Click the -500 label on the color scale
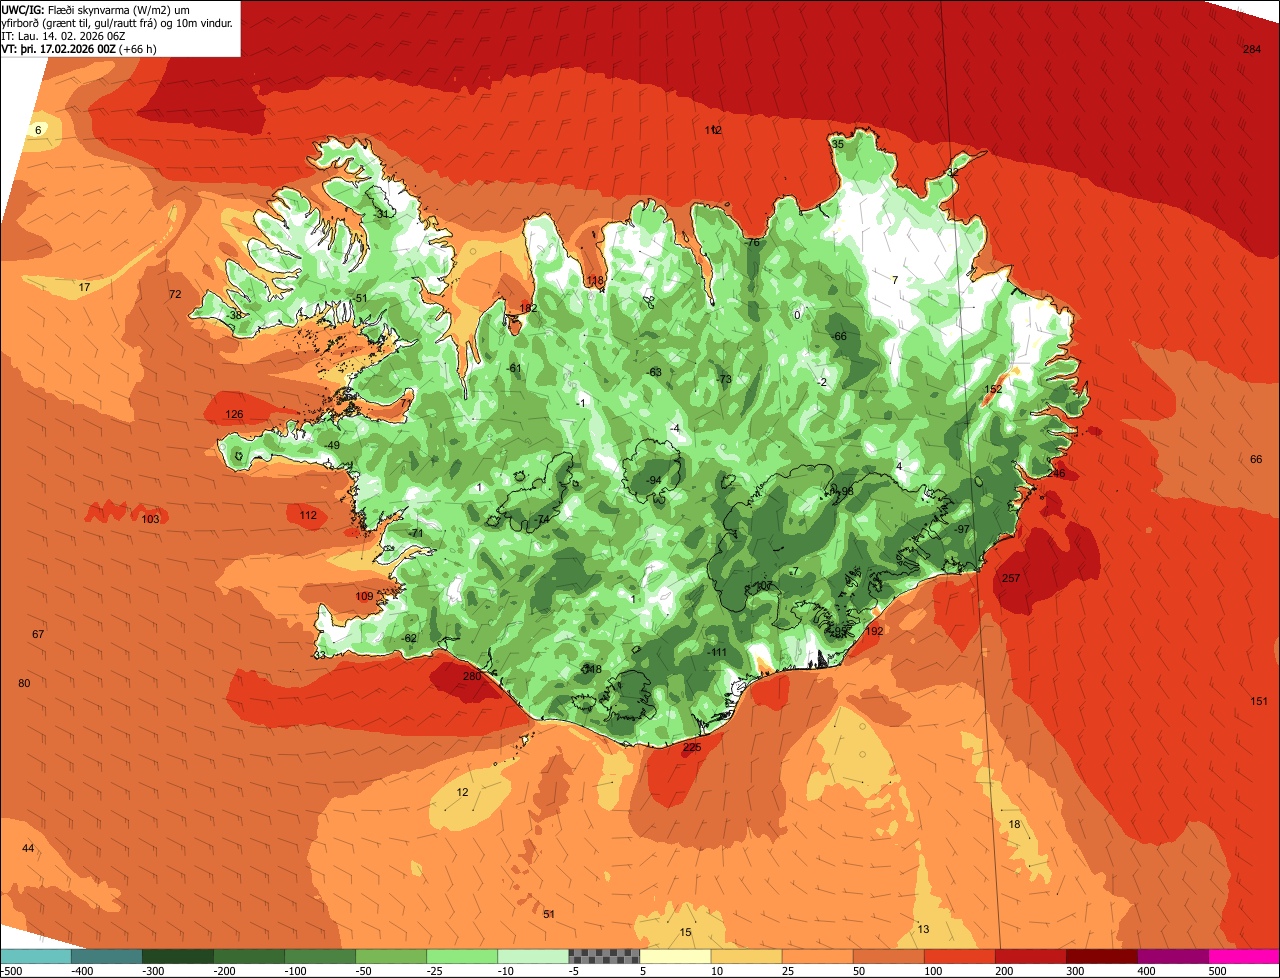1280x978 pixels. coord(13,971)
